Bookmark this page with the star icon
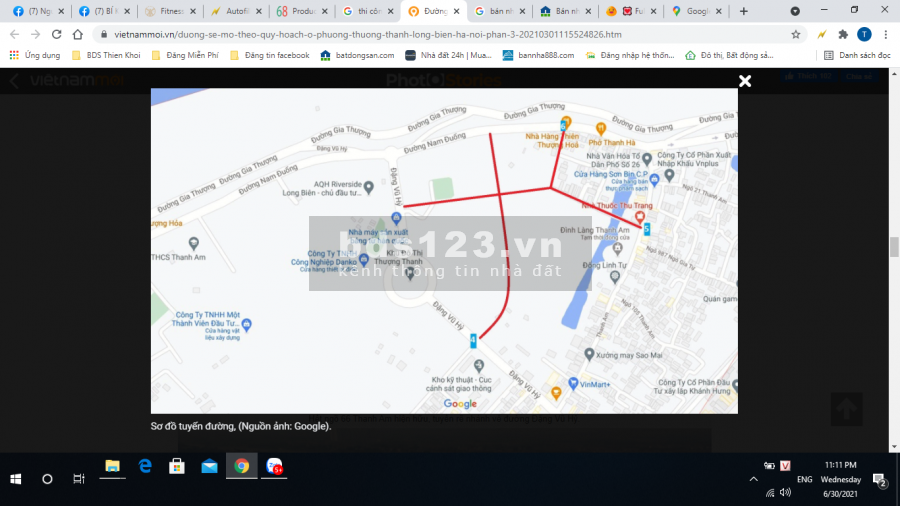Image resolution: width=900 pixels, height=506 pixels. coord(796,34)
